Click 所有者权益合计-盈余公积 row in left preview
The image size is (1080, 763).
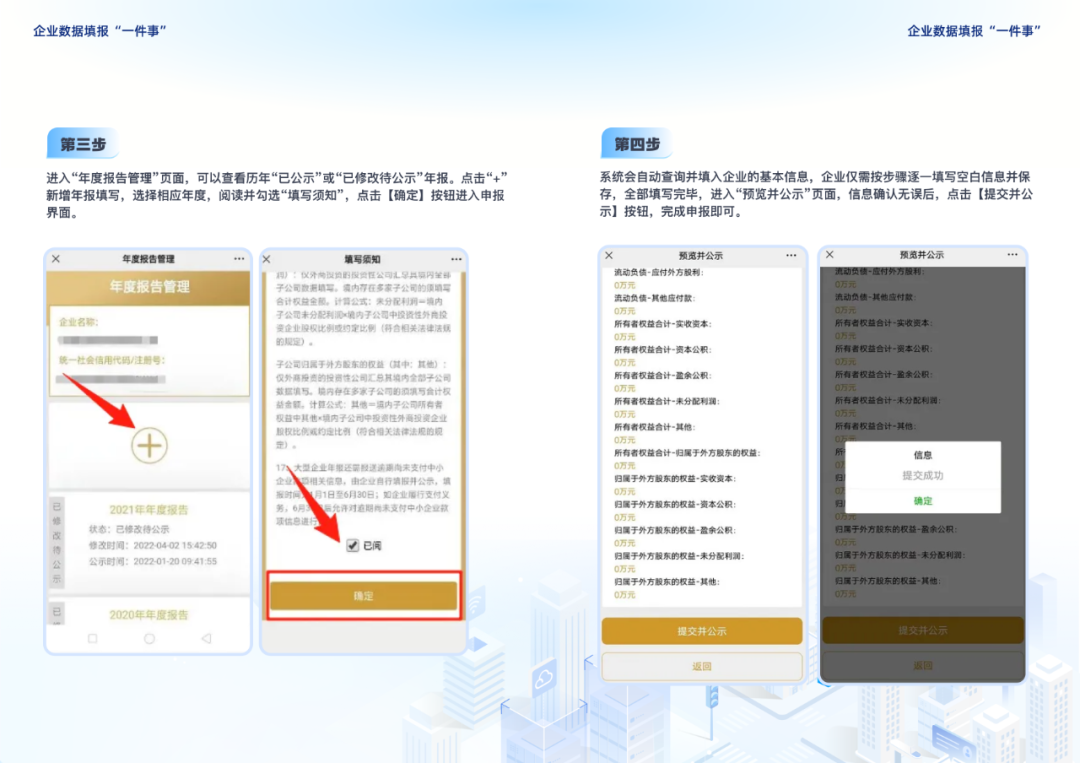(663, 375)
